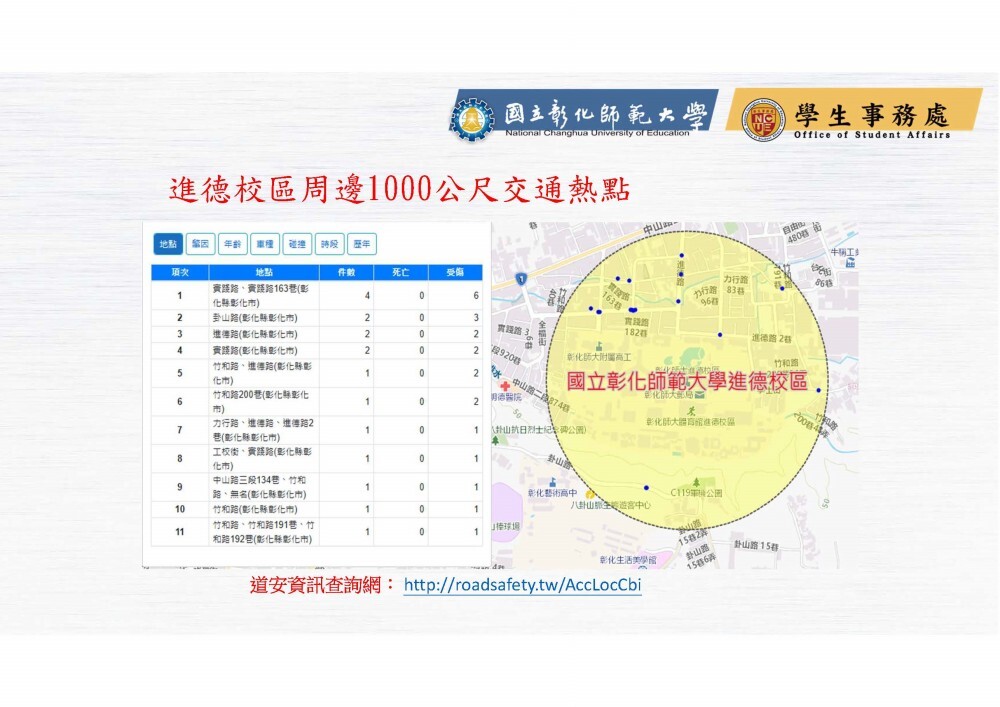Image resolution: width=1000 pixels, height=707 pixels.
Task: Click the 實踐路 182巷 map label
Action: 636,327
